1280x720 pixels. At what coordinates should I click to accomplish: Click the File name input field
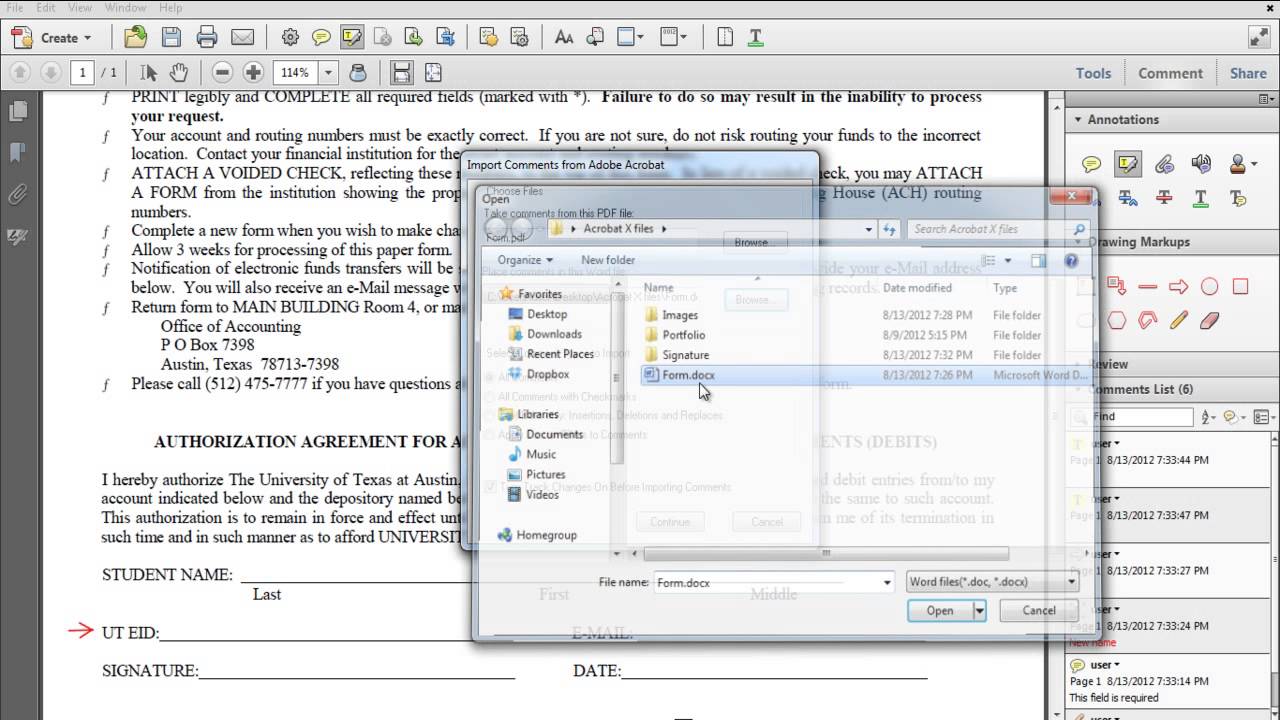(767, 582)
